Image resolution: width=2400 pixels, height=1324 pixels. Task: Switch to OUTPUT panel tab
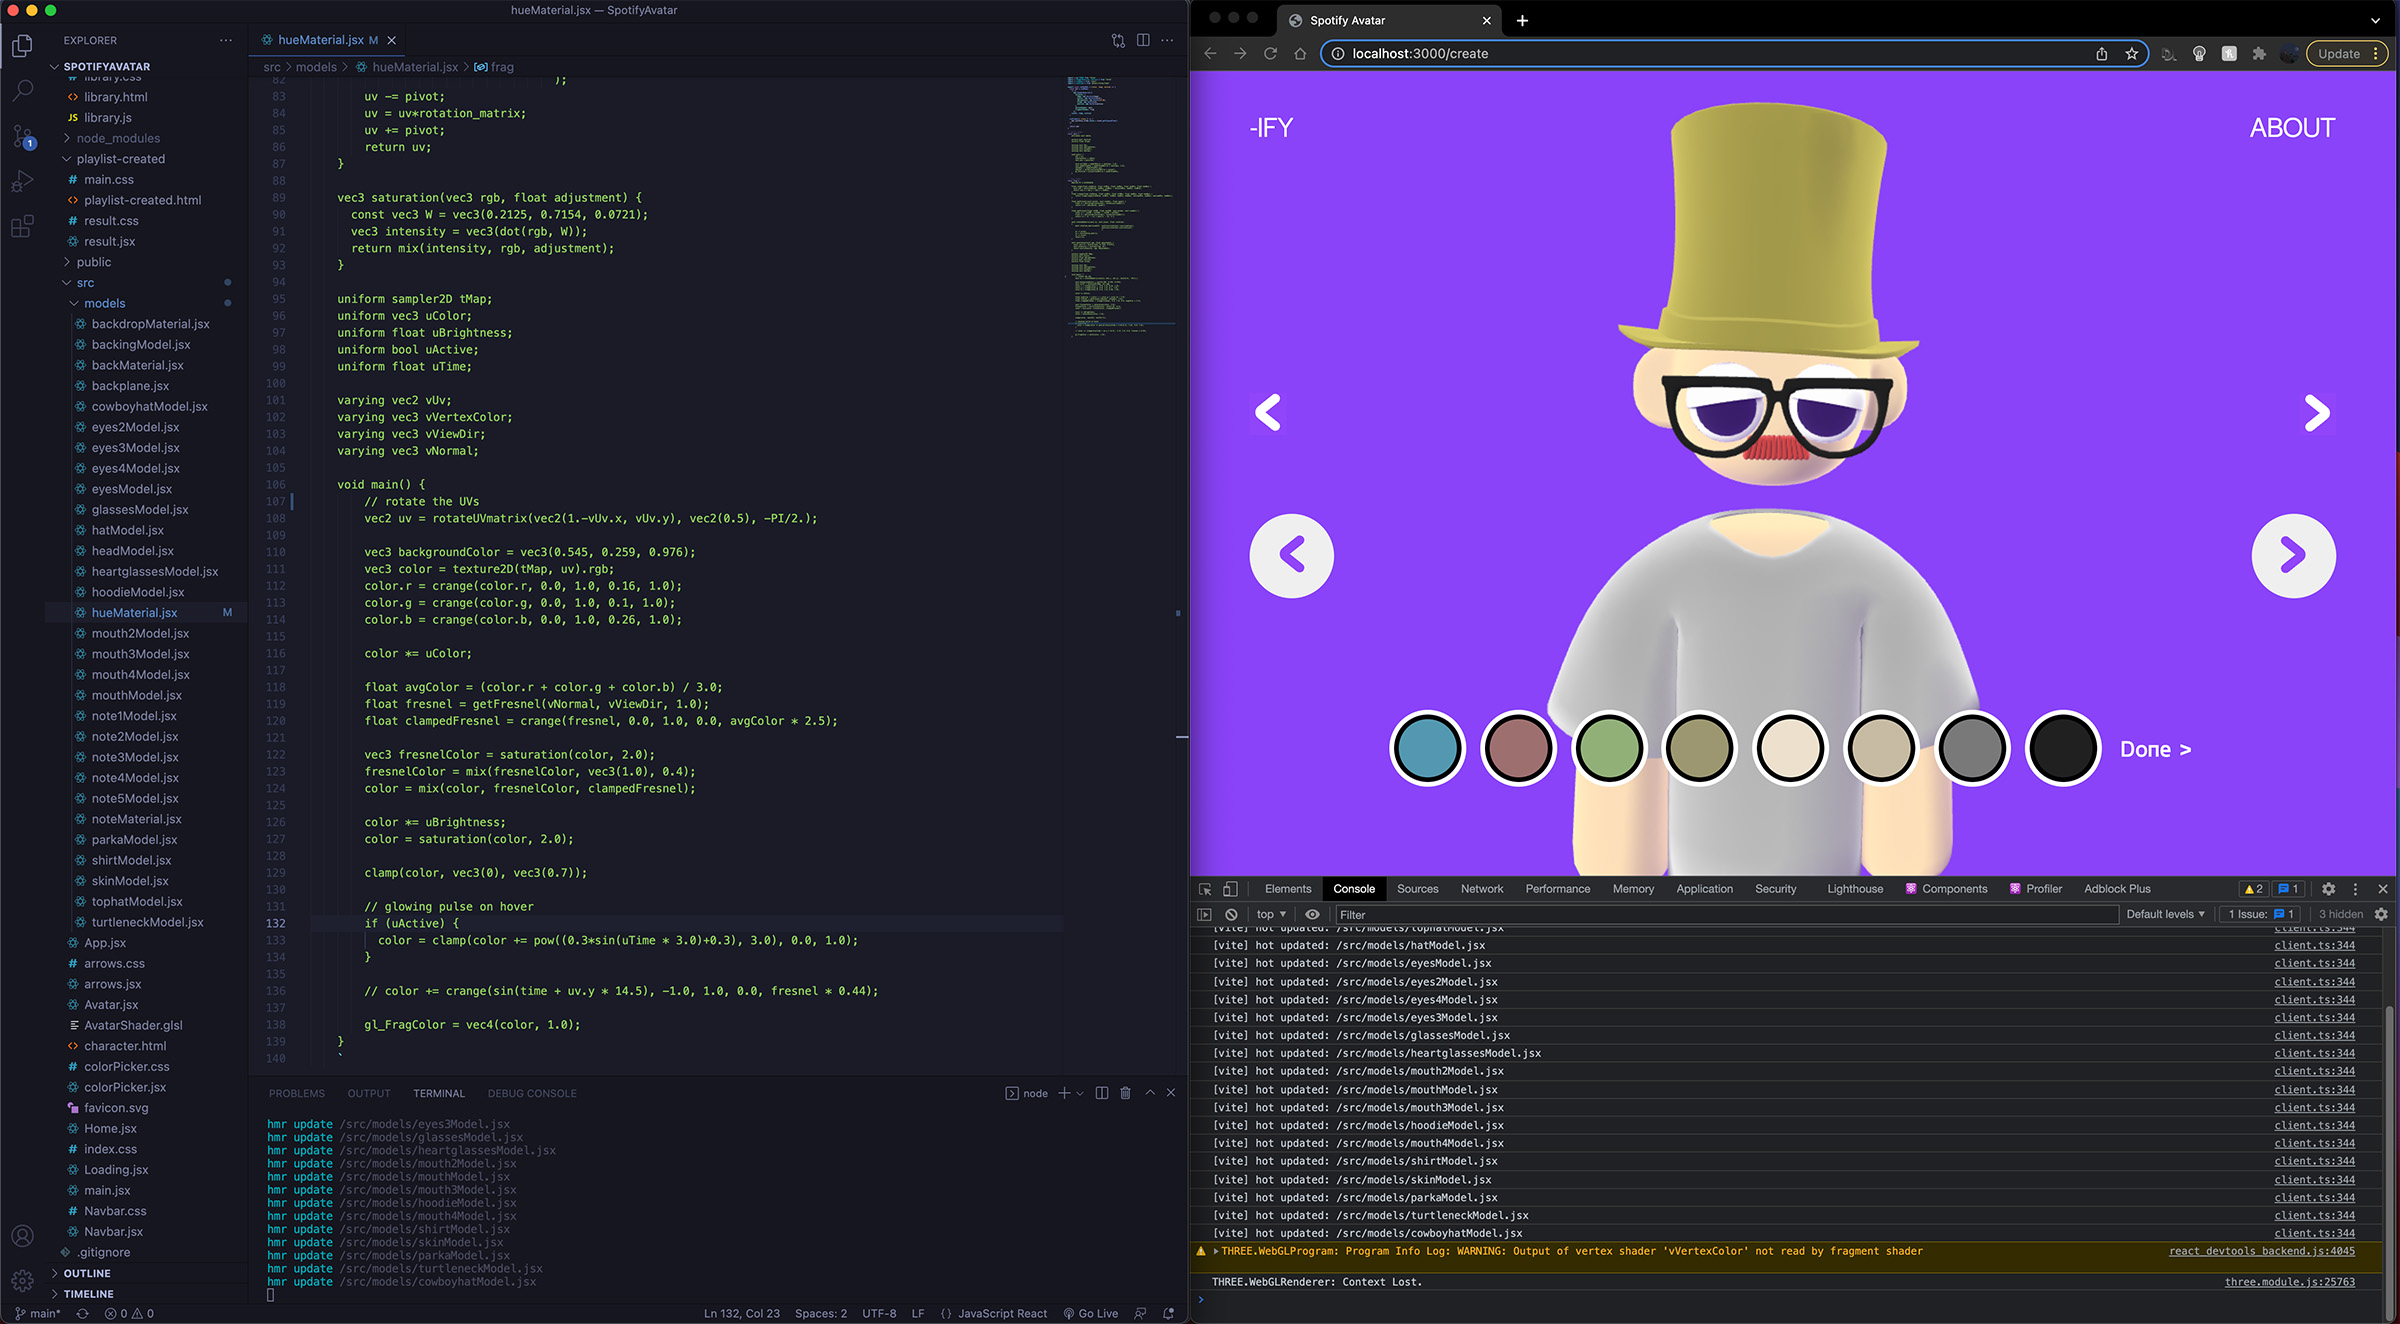click(x=369, y=1093)
